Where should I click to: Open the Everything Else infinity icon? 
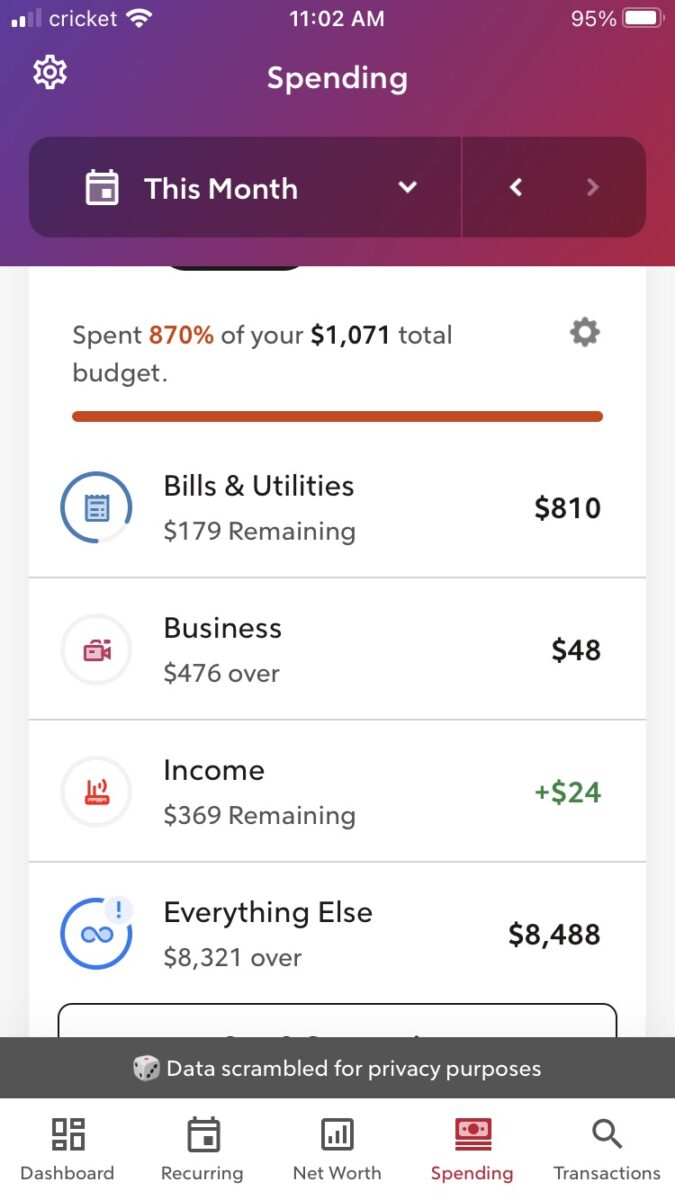tap(96, 933)
